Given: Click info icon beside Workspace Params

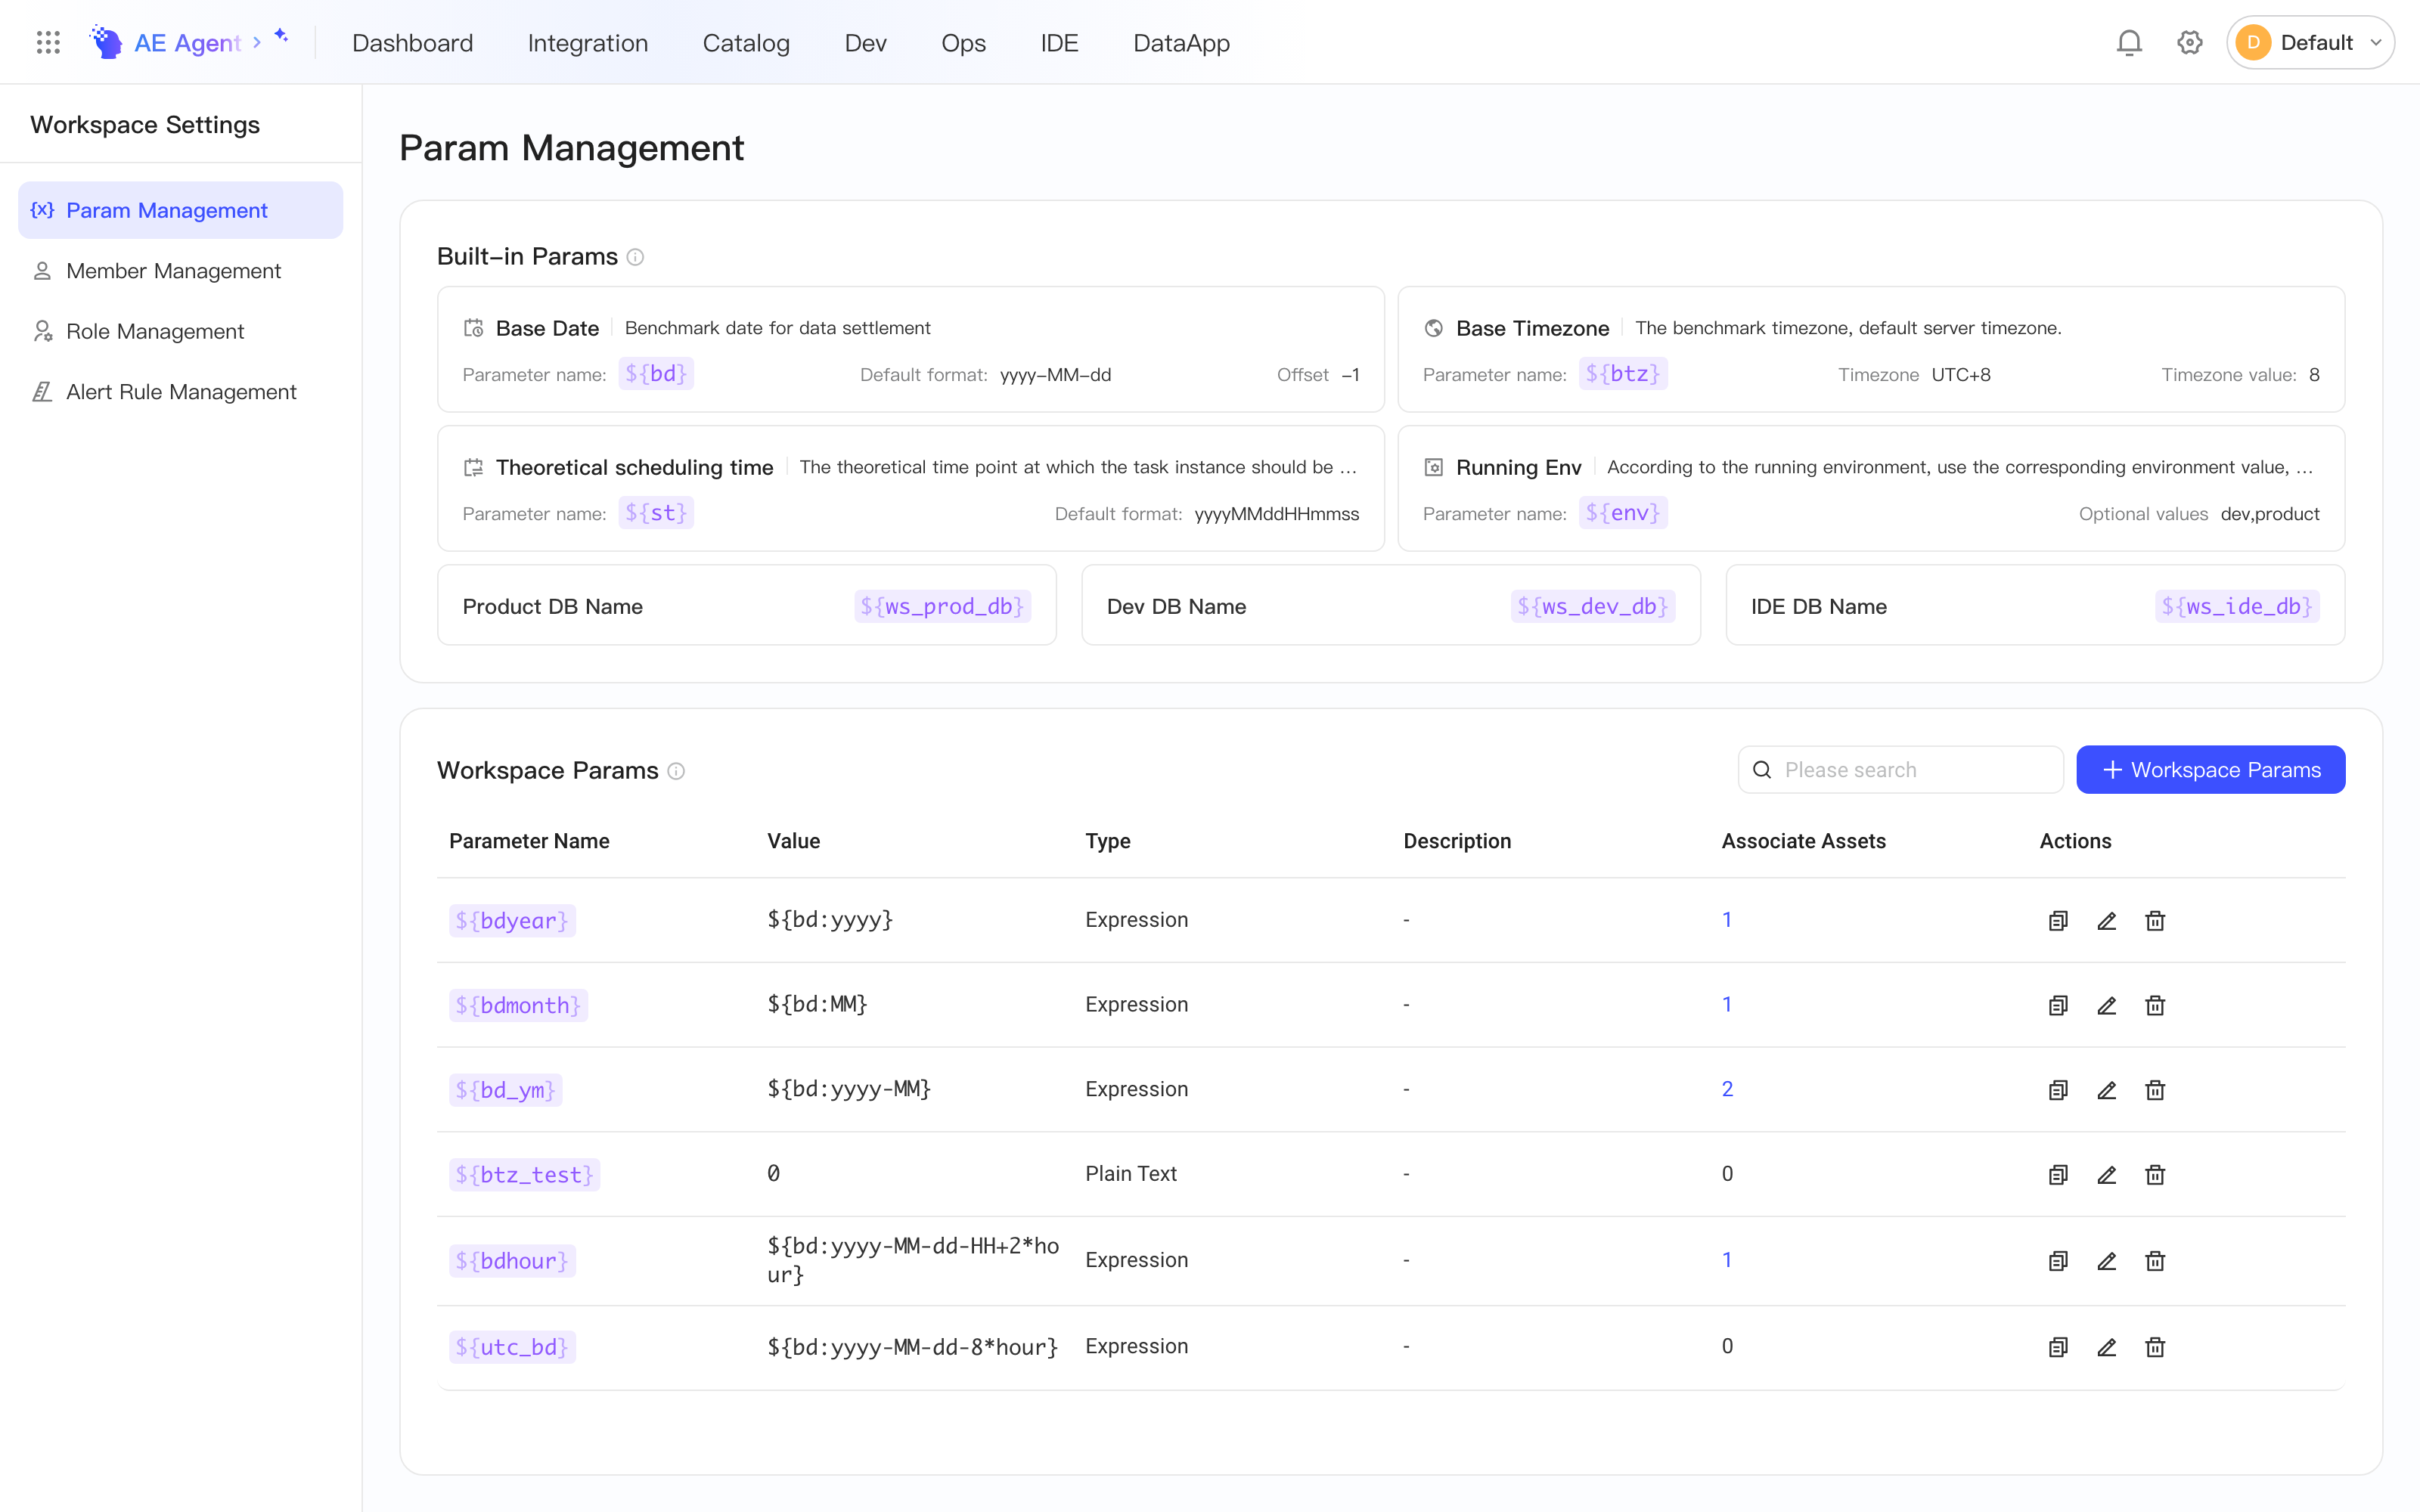Looking at the screenshot, I should 676,771.
